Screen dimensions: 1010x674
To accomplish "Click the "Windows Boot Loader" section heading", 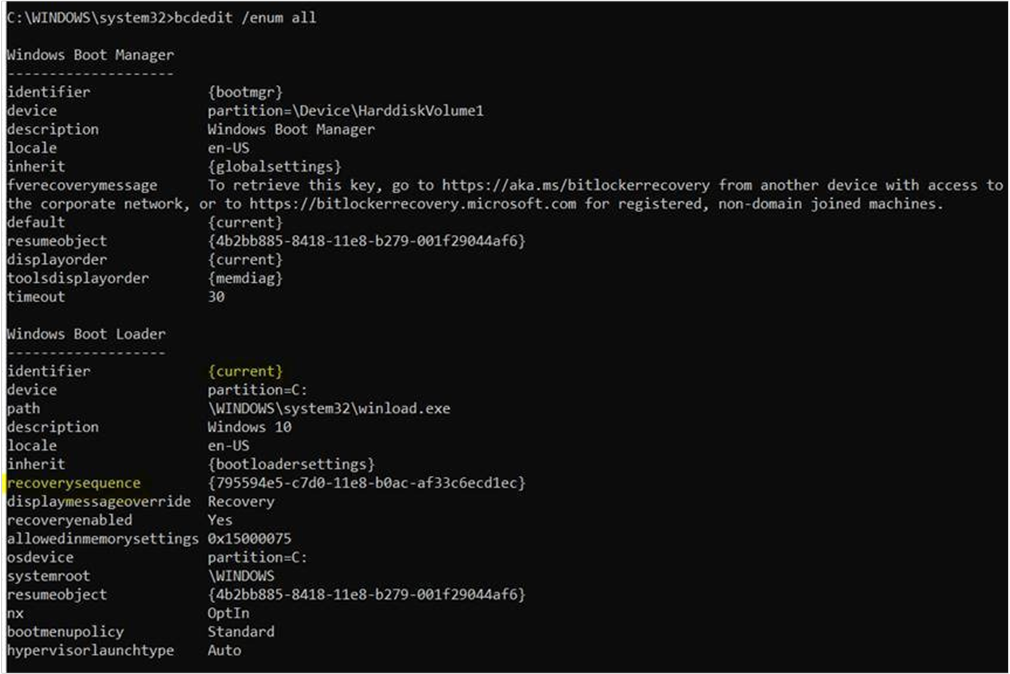I will pyautogui.click(x=86, y=334).
